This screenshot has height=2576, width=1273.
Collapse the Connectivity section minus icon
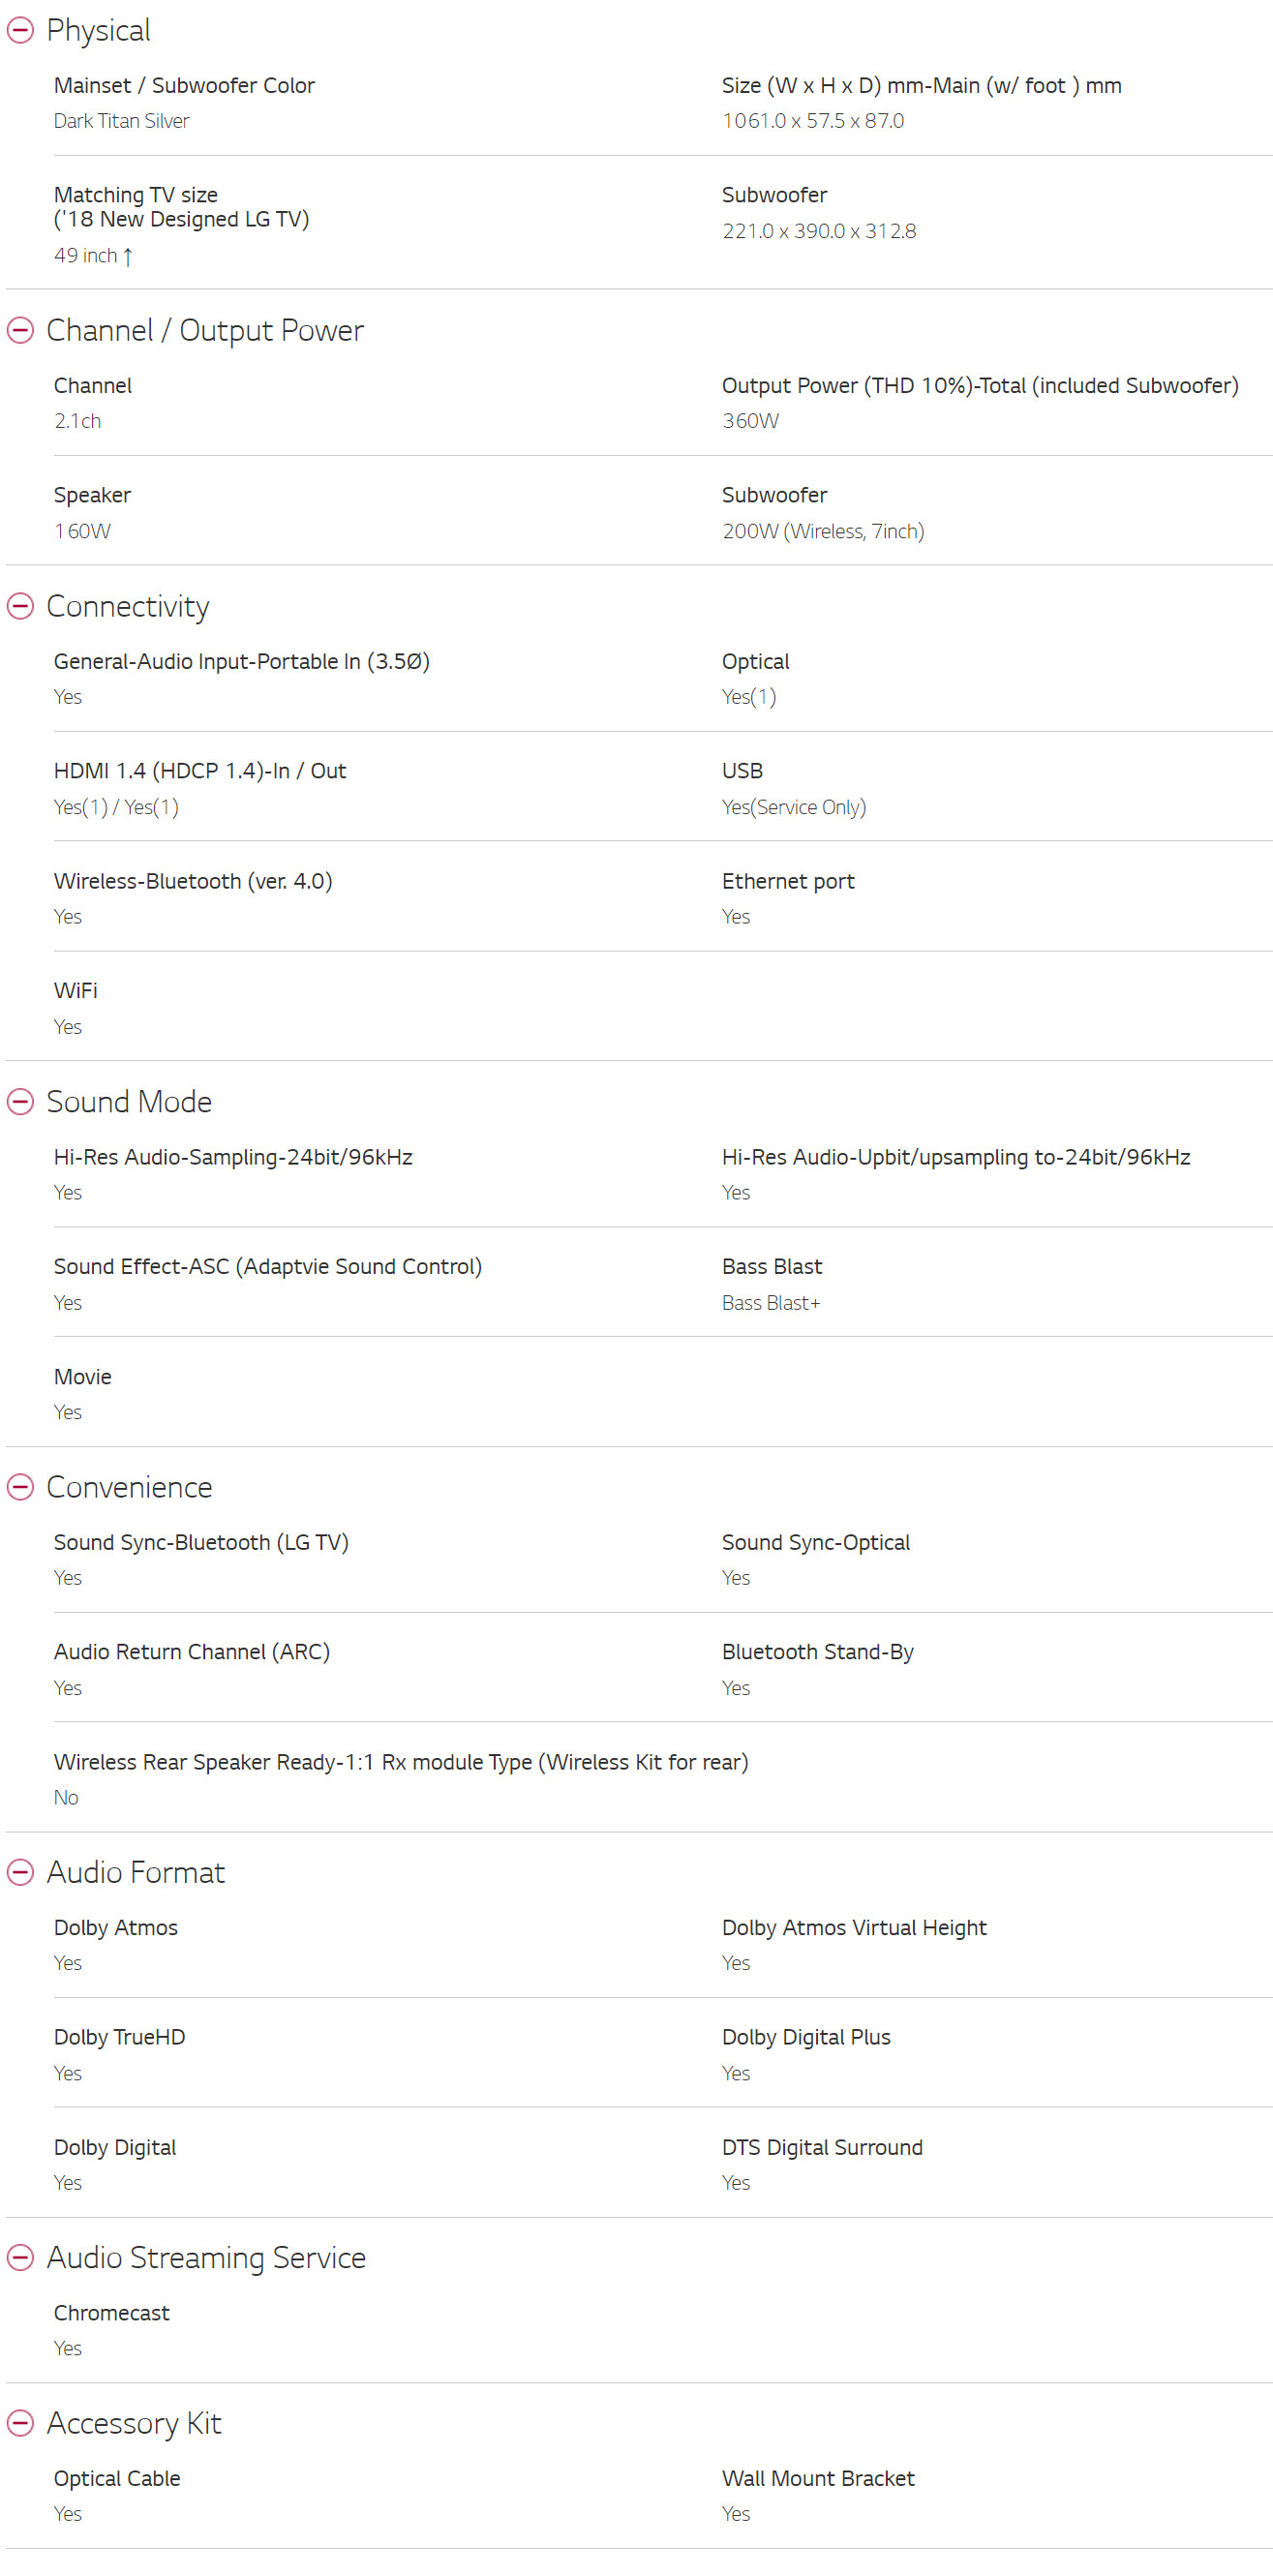pos(20,606)
